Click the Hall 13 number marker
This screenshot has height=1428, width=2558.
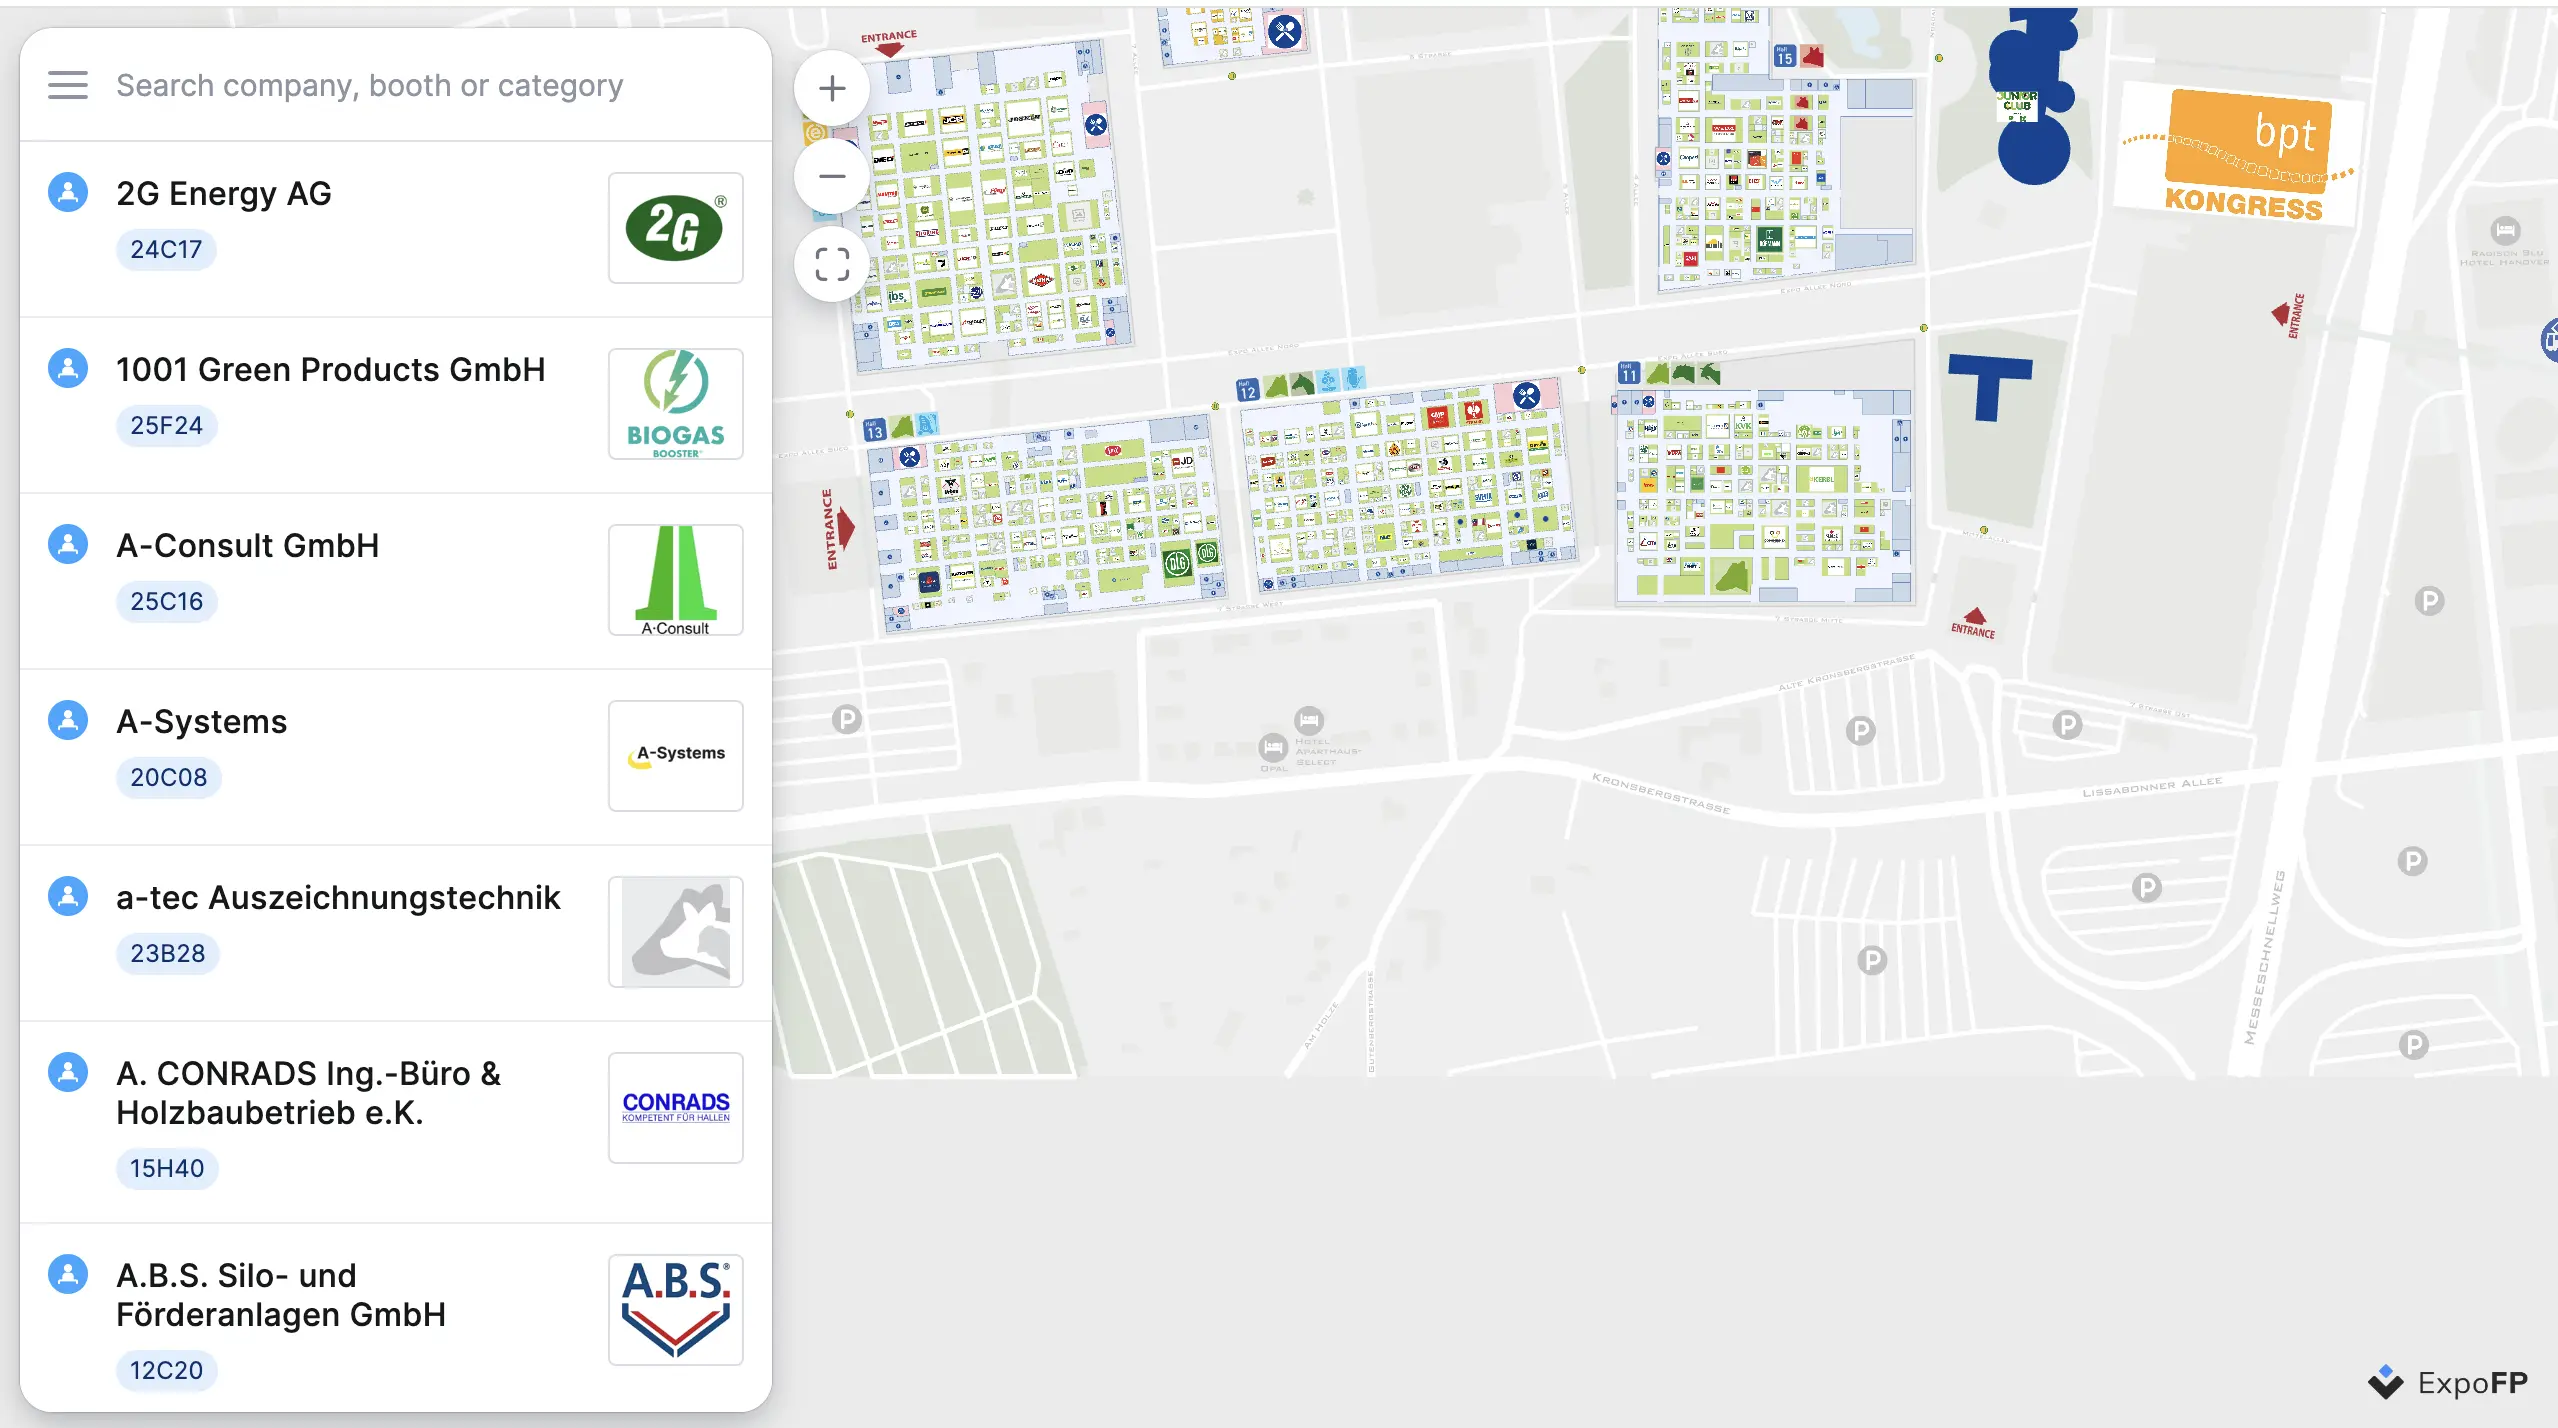(874, 431)
